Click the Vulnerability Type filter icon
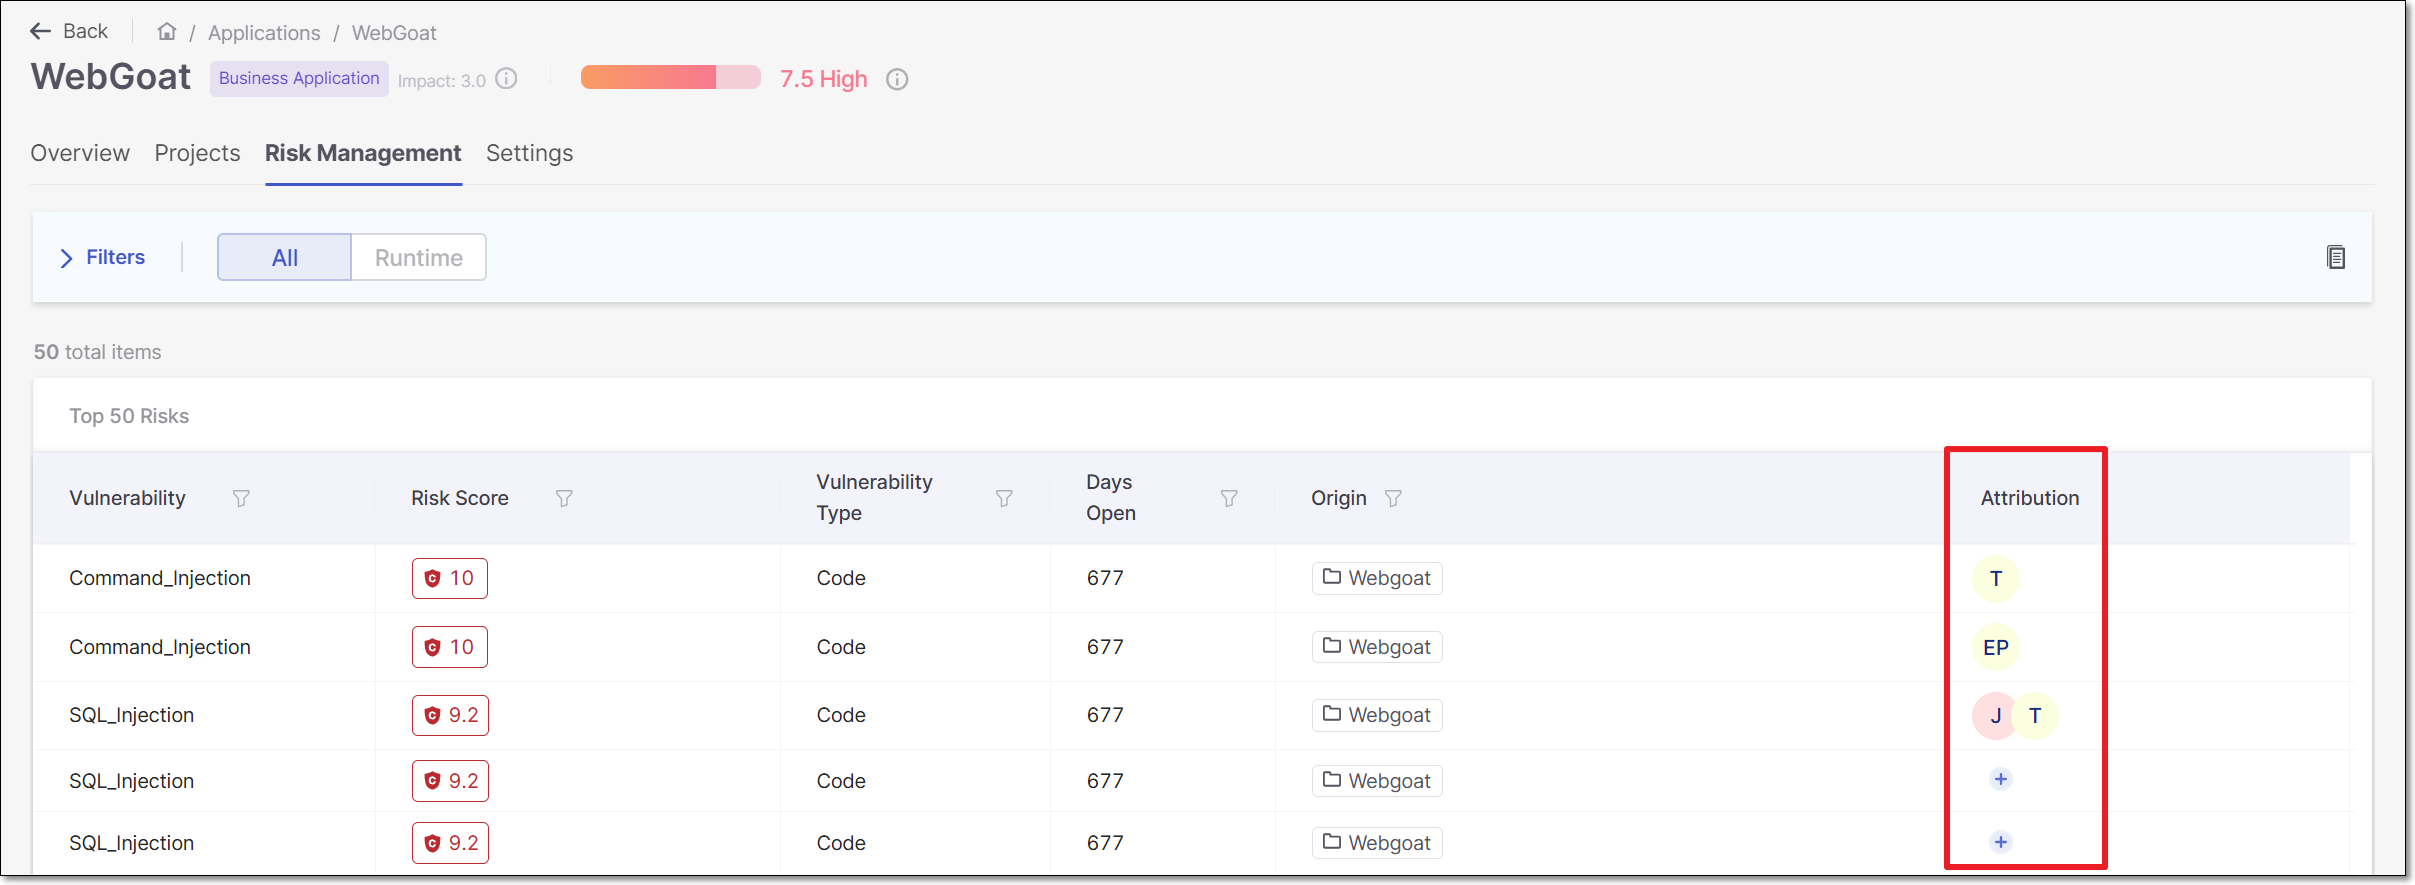Image resolution: width=2415 pixels, height=885 pixels. click(1004, 498)
